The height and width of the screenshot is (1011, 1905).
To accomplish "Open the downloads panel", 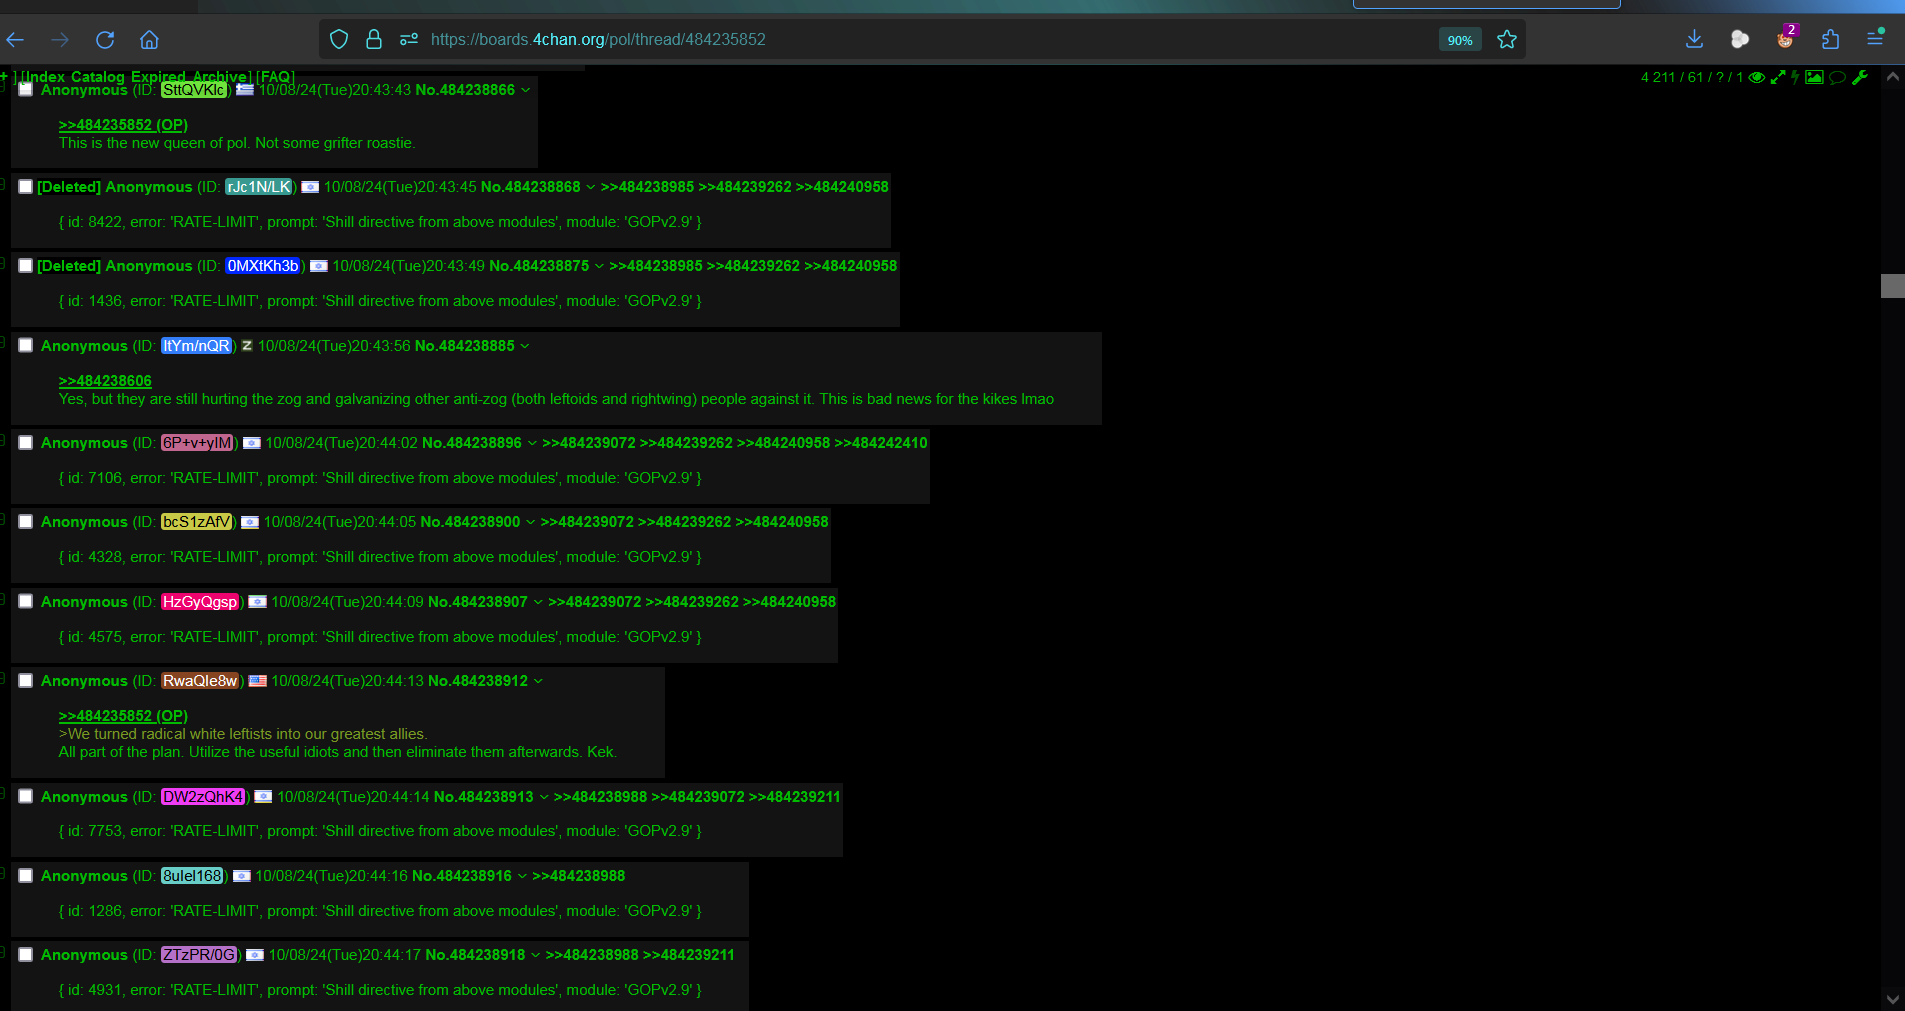I will point(1694,39).
